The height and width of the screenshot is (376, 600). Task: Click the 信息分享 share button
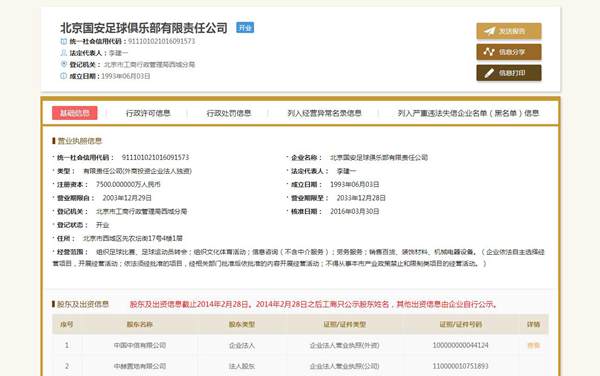point(509,52)
